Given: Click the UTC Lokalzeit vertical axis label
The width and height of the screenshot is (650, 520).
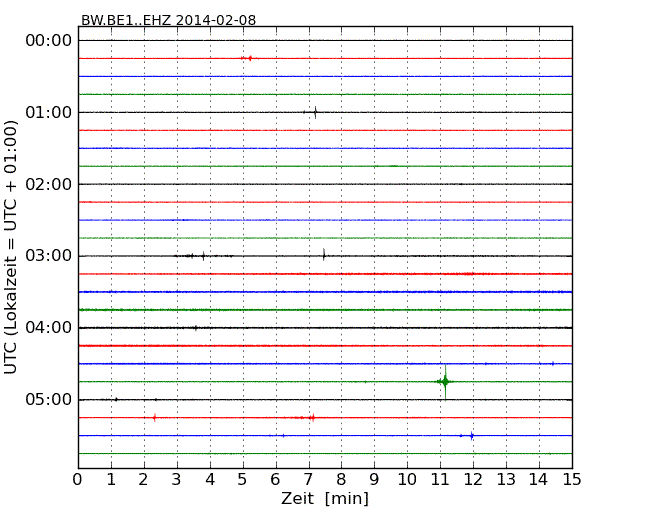Looking at the screenshot, I should click(x=10, y=247).
